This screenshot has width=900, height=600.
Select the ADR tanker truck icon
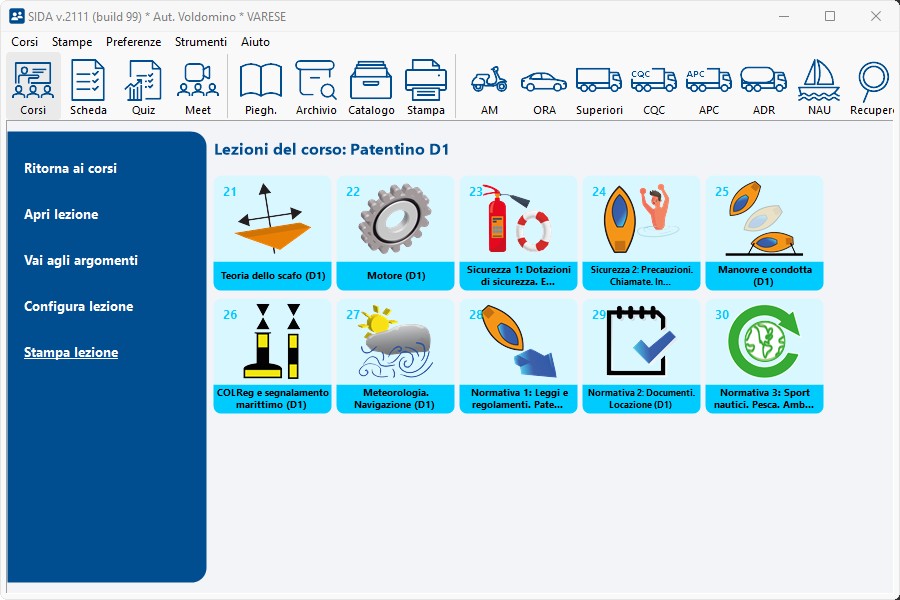763,87
